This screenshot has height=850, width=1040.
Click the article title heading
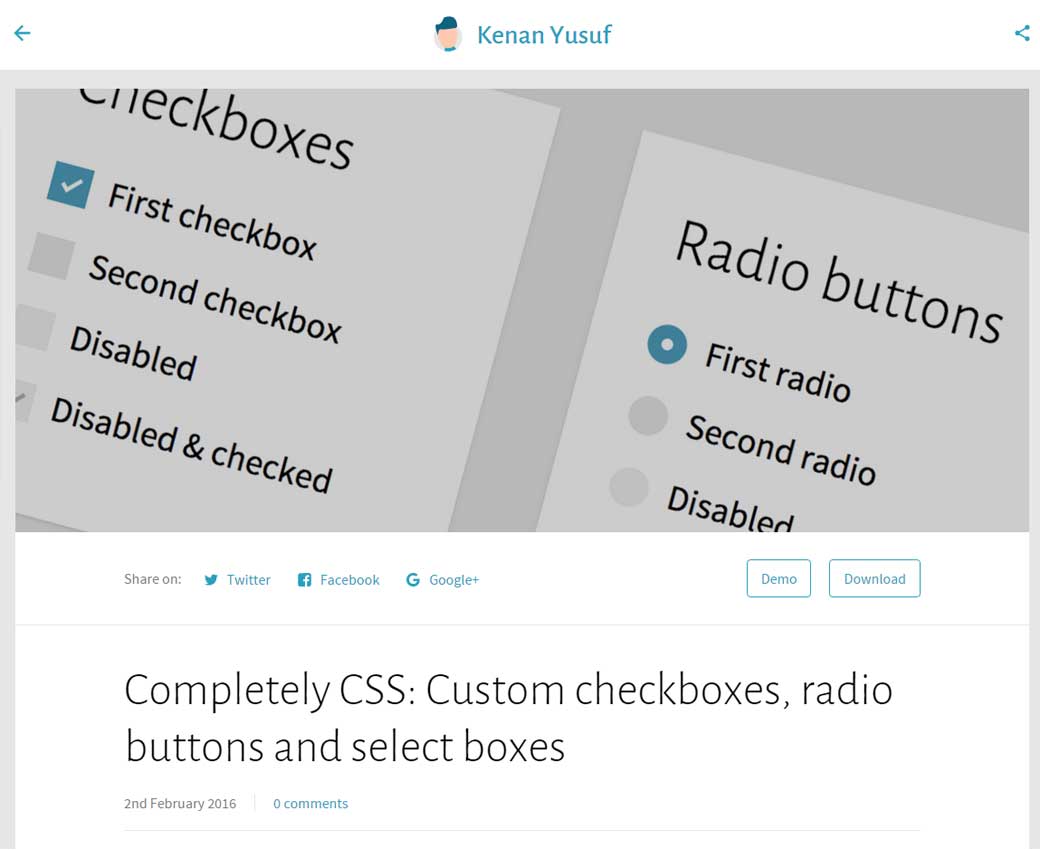click(508, 718)
